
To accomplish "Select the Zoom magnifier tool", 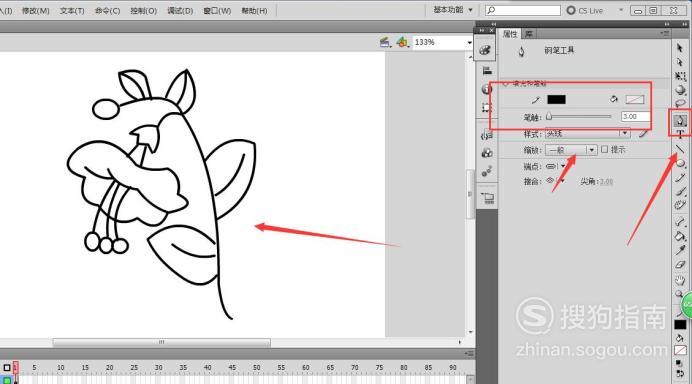I will pyautogui.click(x=679, y=294).
